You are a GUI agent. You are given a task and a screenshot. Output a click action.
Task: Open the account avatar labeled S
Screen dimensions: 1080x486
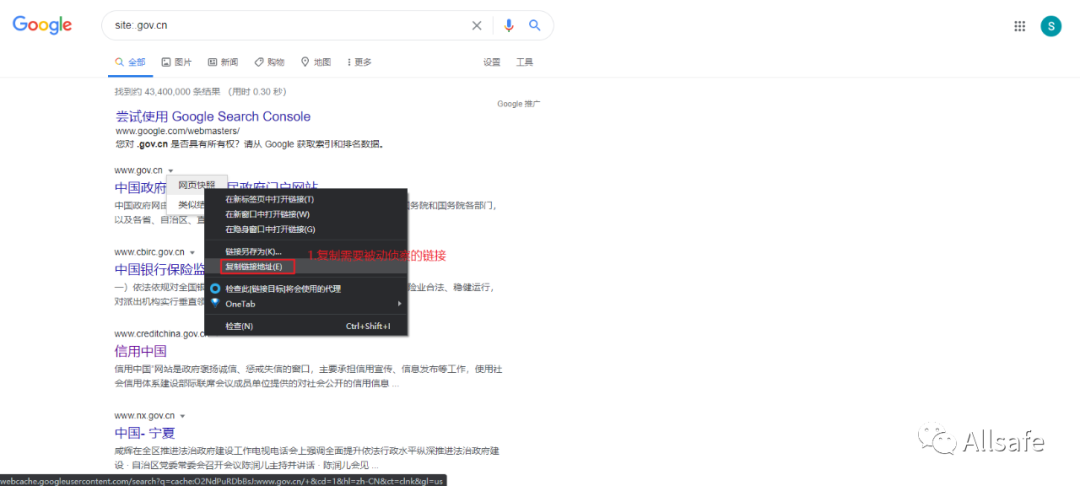(x=1050, y=26)
